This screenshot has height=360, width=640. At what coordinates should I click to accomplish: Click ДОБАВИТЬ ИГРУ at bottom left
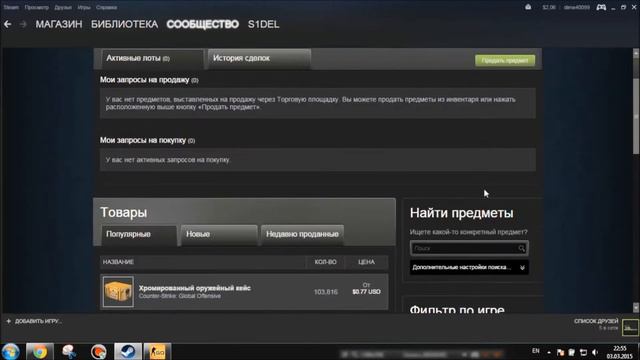[x=33, y=321]
